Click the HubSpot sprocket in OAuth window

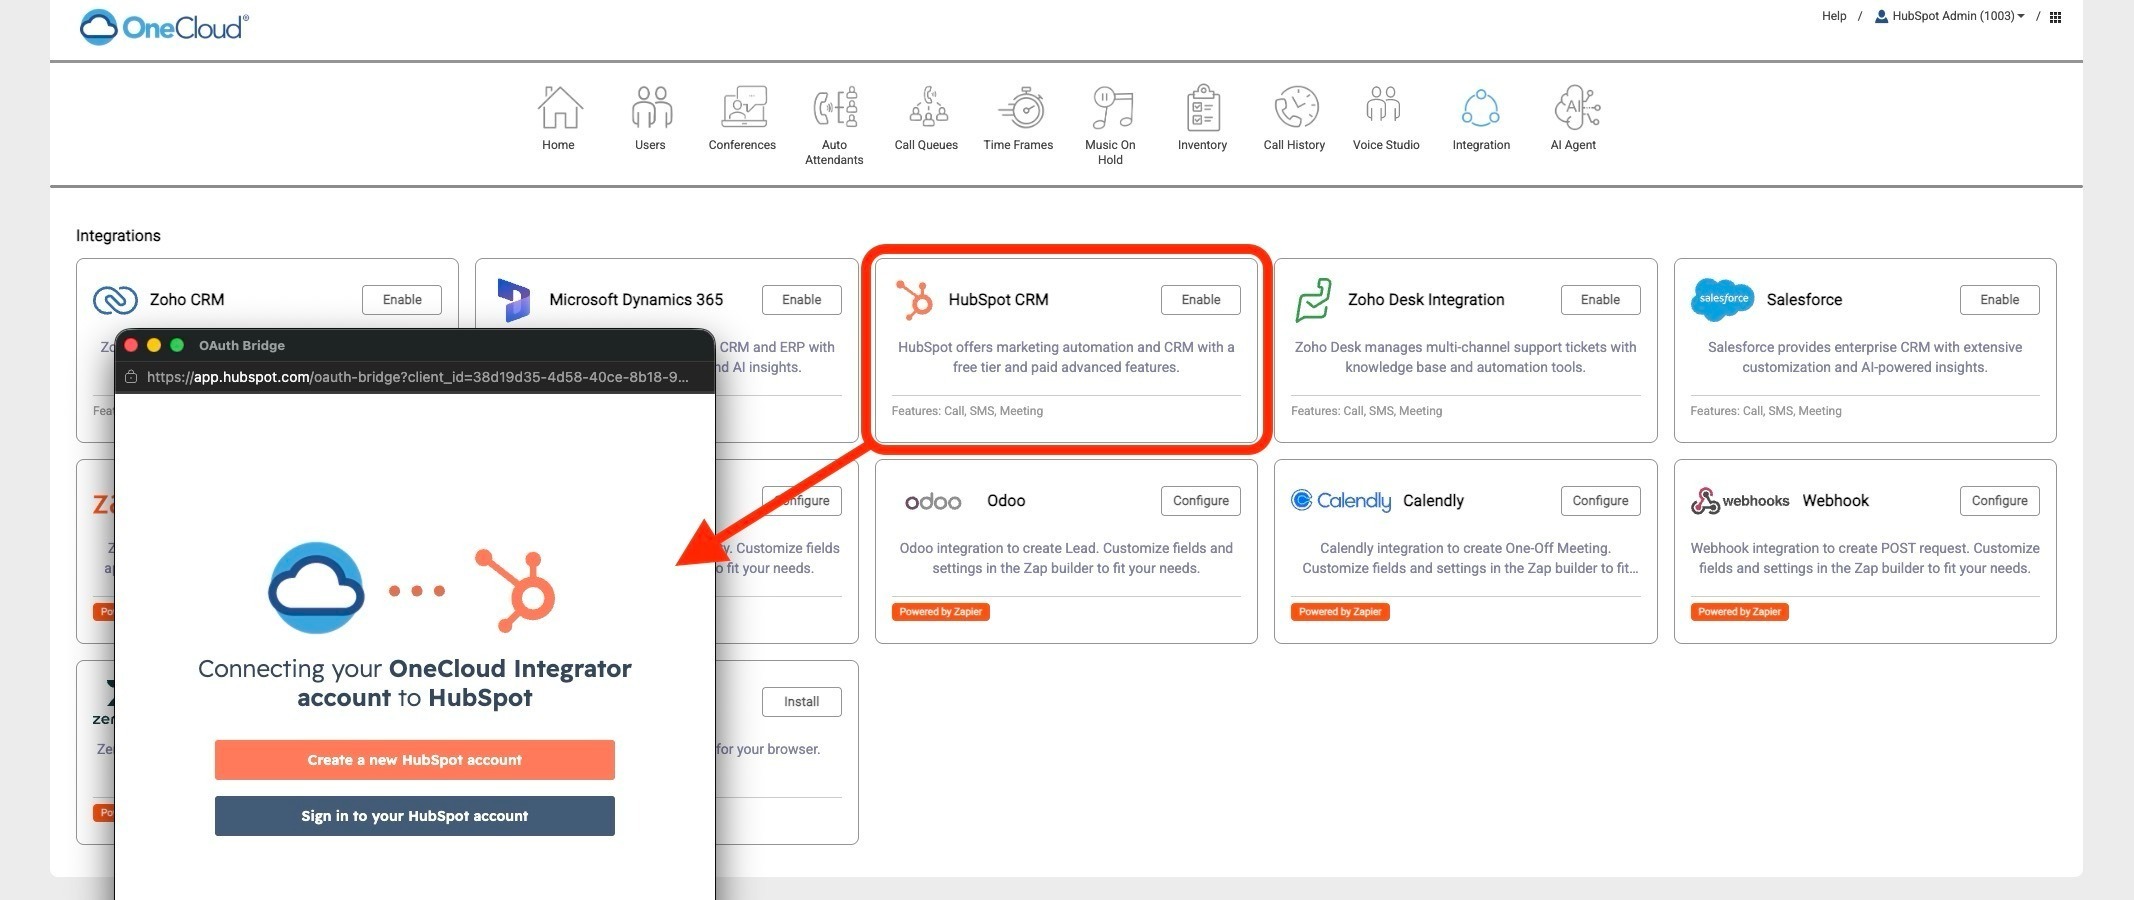[x=516, y=590]
